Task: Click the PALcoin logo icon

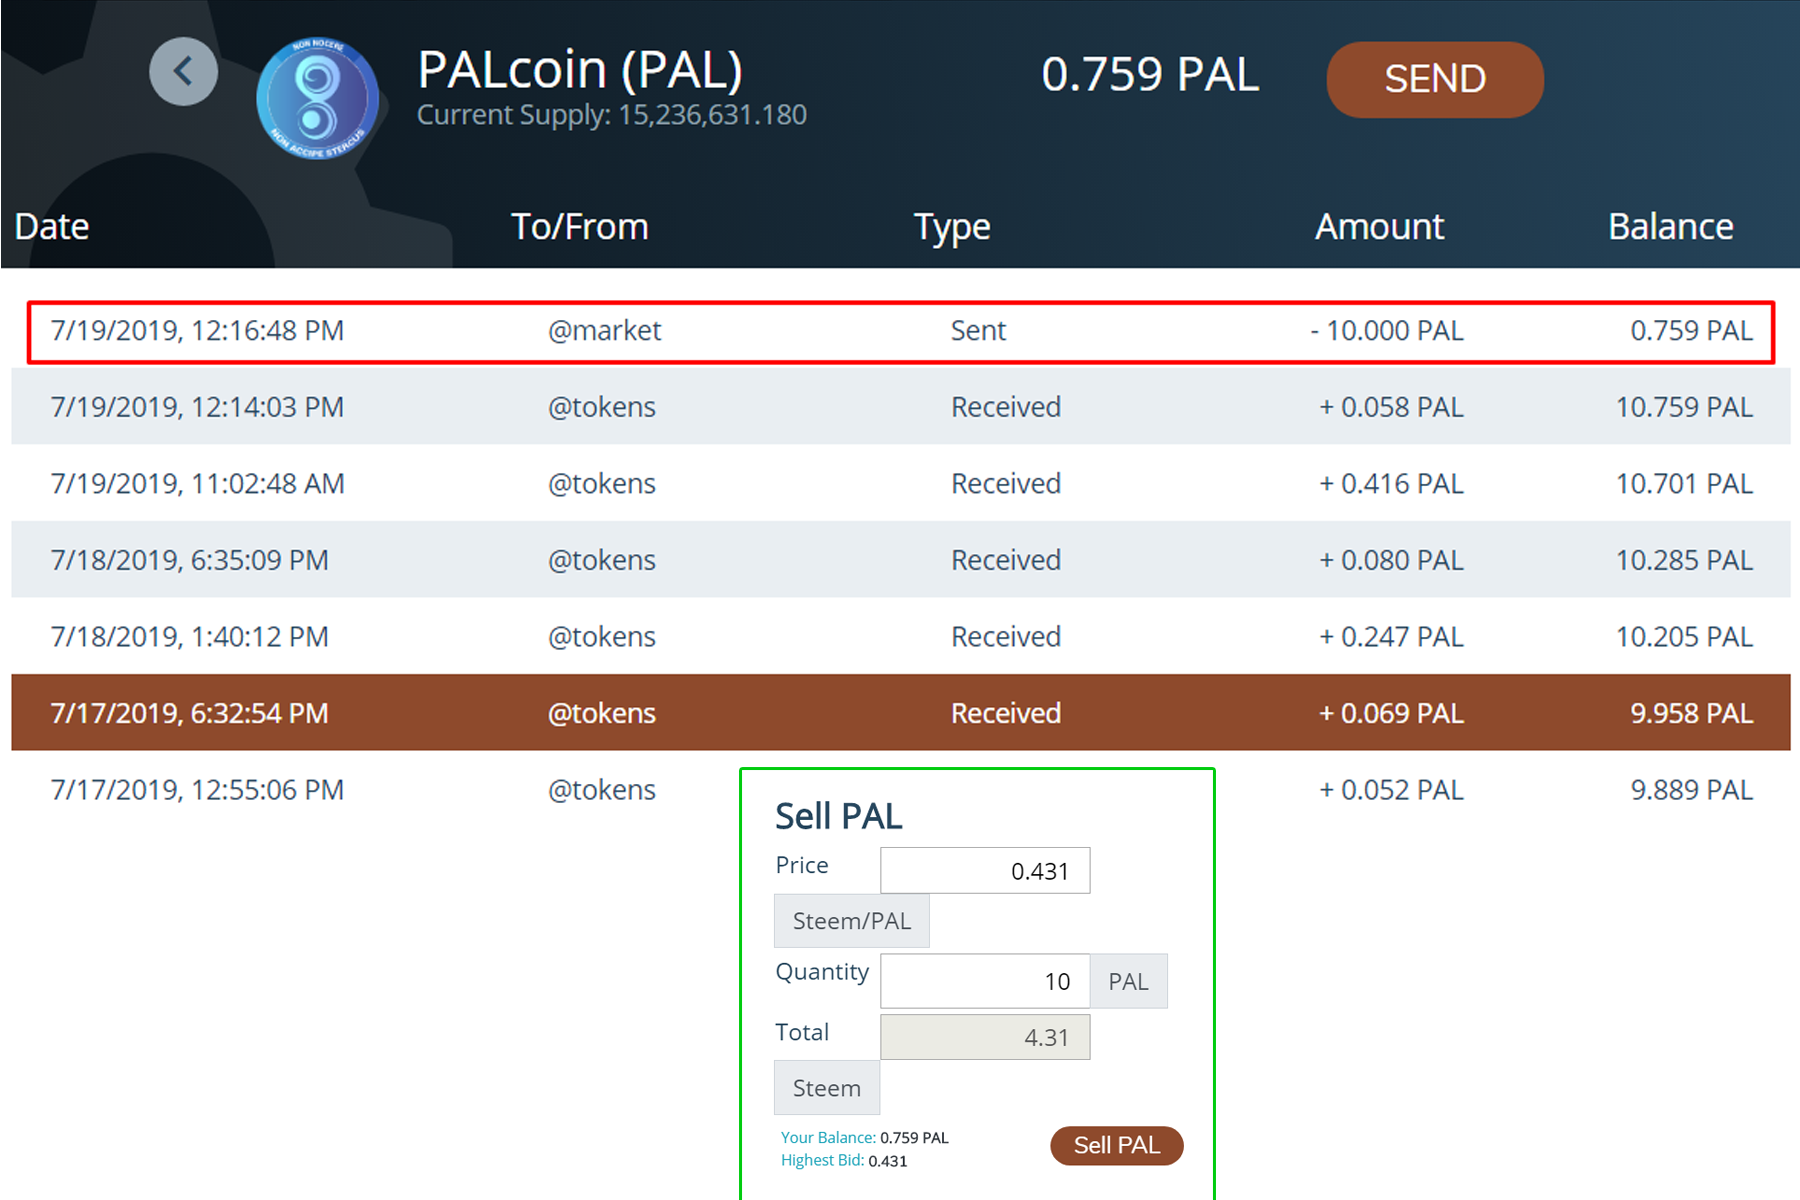Action: click(317, 99)
